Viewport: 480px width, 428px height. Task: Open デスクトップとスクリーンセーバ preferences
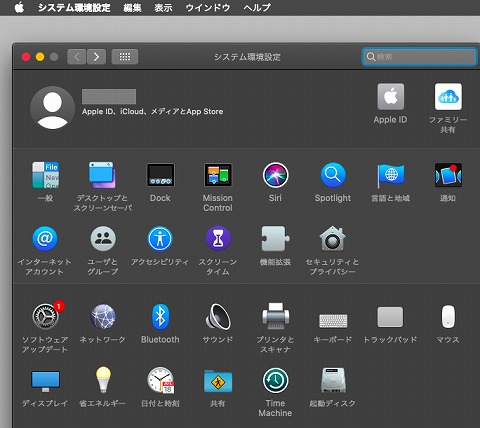pyautogui.click(x=102, y=175)
